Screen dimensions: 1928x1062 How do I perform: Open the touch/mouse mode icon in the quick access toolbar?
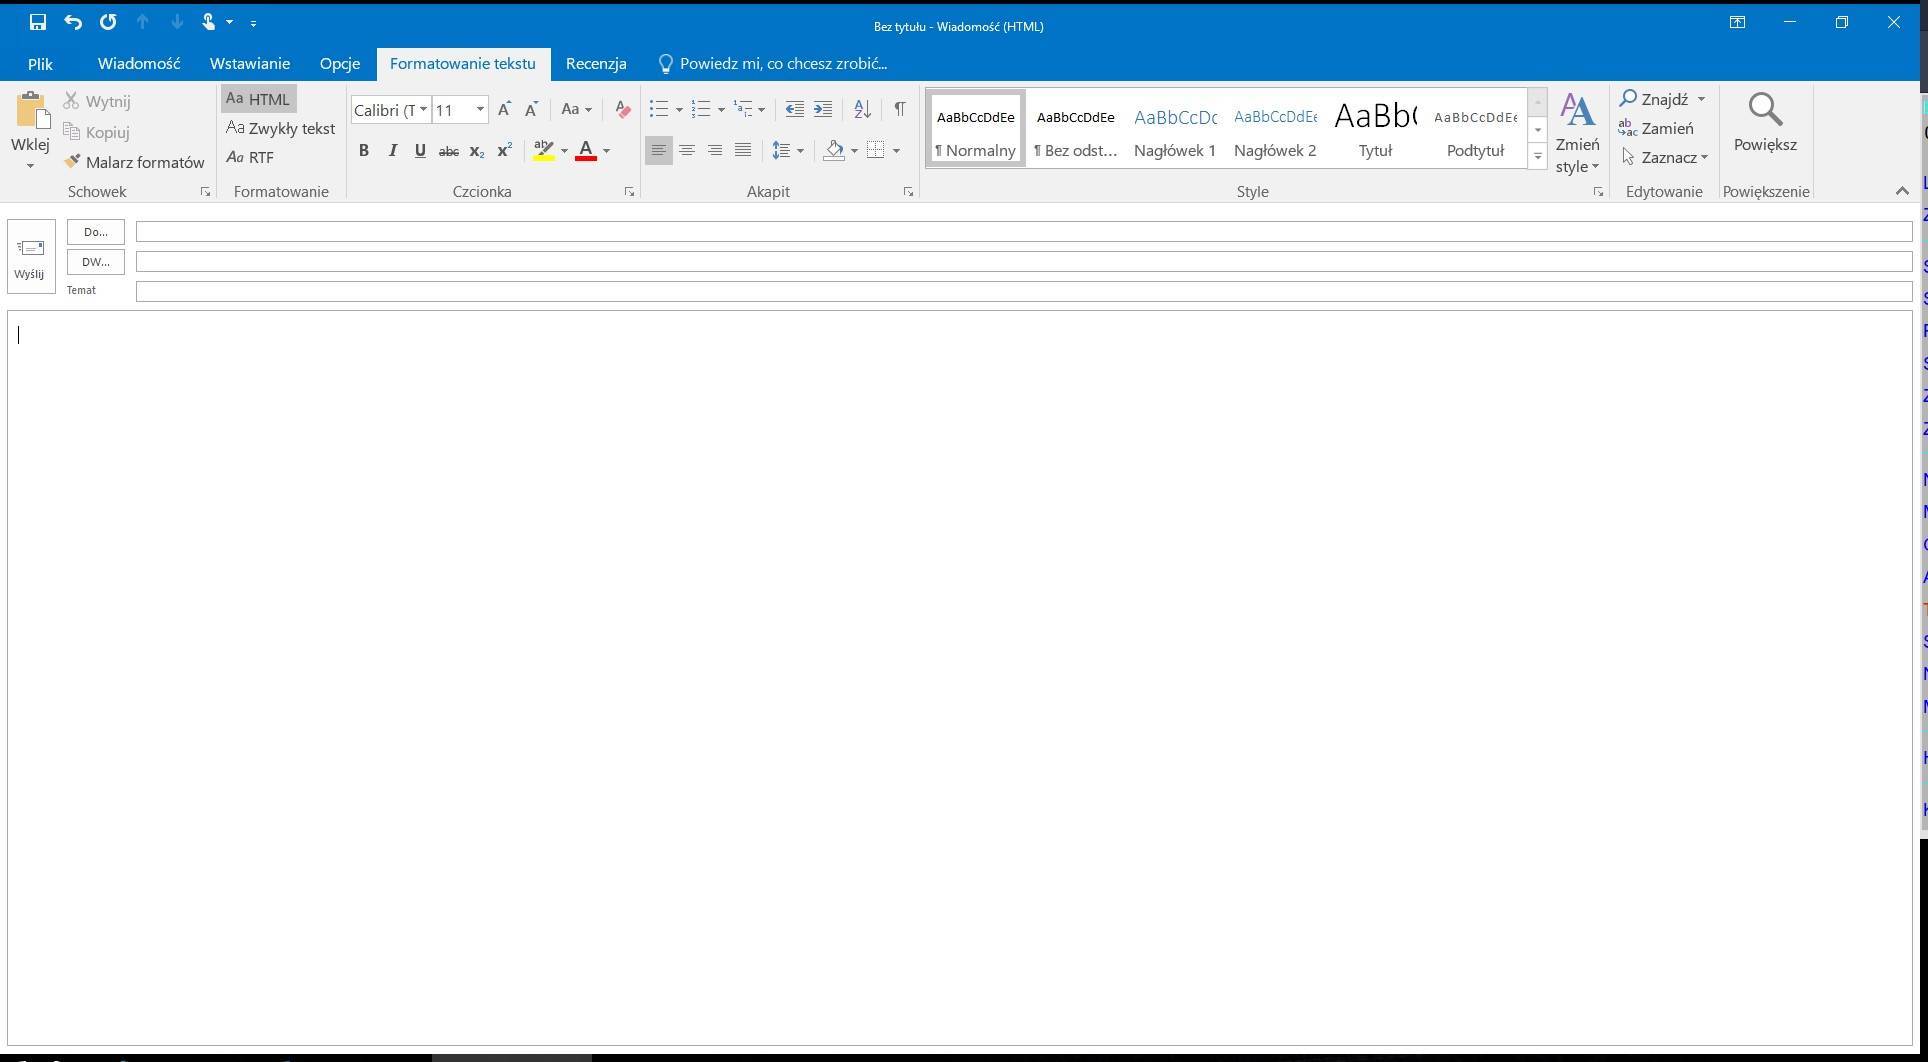(x=209, y=22)
